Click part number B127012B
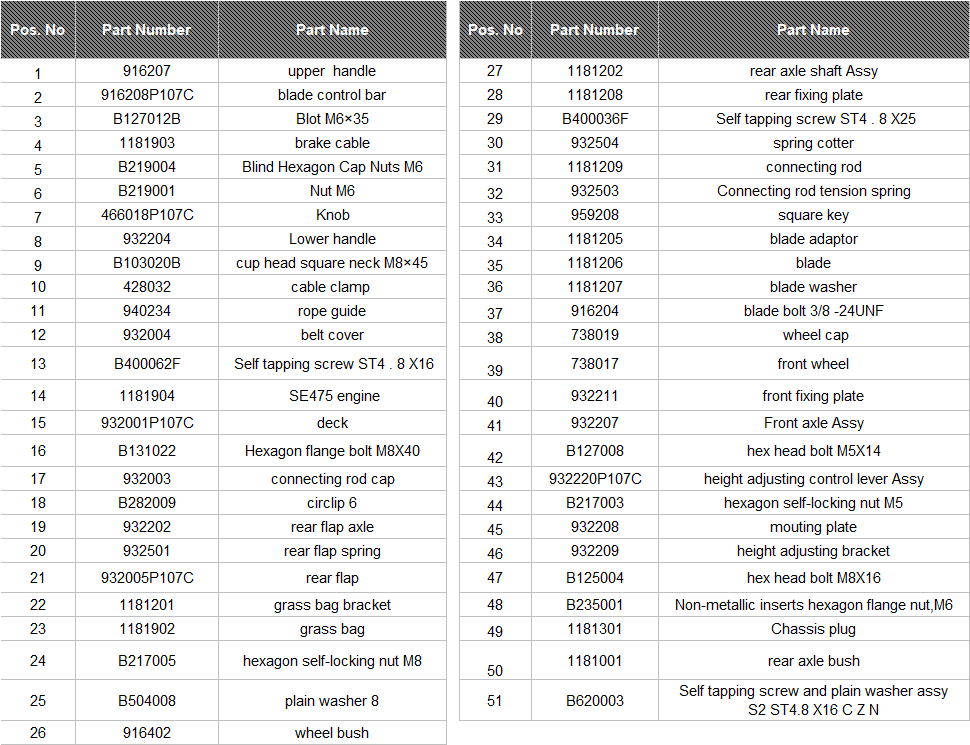970x745 pixels. [x=147, y=119]
